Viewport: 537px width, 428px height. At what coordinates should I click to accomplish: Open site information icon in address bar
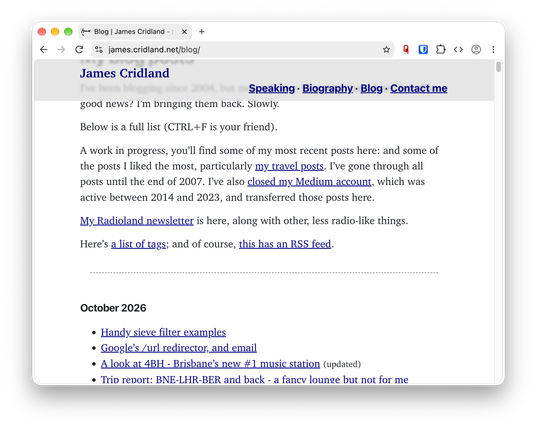coord(99,50)
